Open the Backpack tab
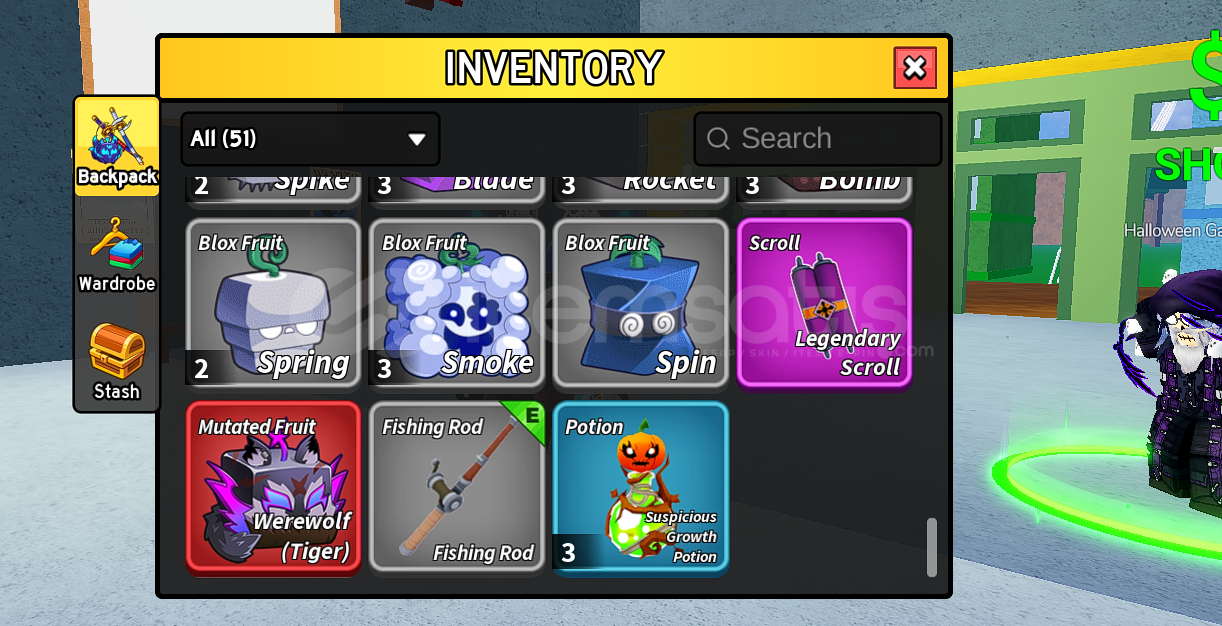1222x626 pixels. tap(117, 147)
